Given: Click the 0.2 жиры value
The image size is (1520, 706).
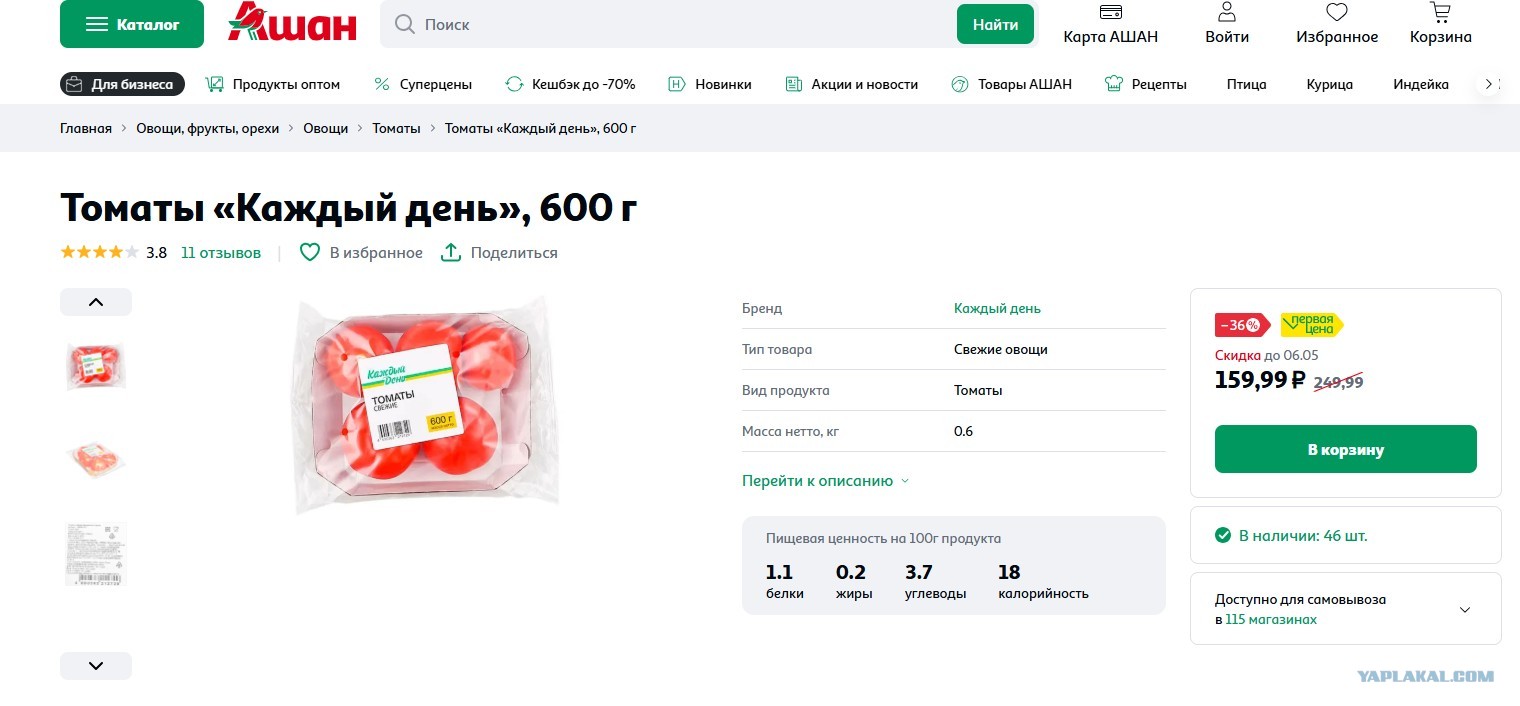Looking at the screenshot, I should (851, 572).
